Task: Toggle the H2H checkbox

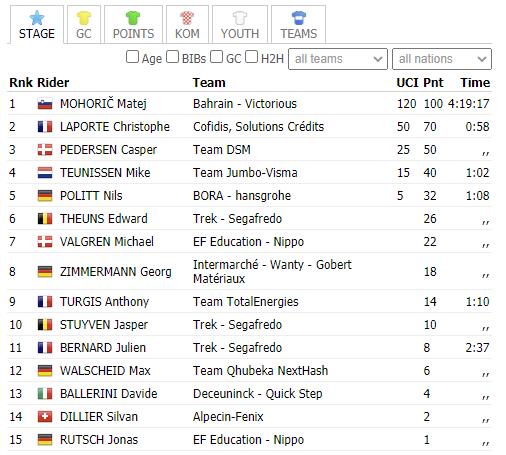Action: [251, 57]
